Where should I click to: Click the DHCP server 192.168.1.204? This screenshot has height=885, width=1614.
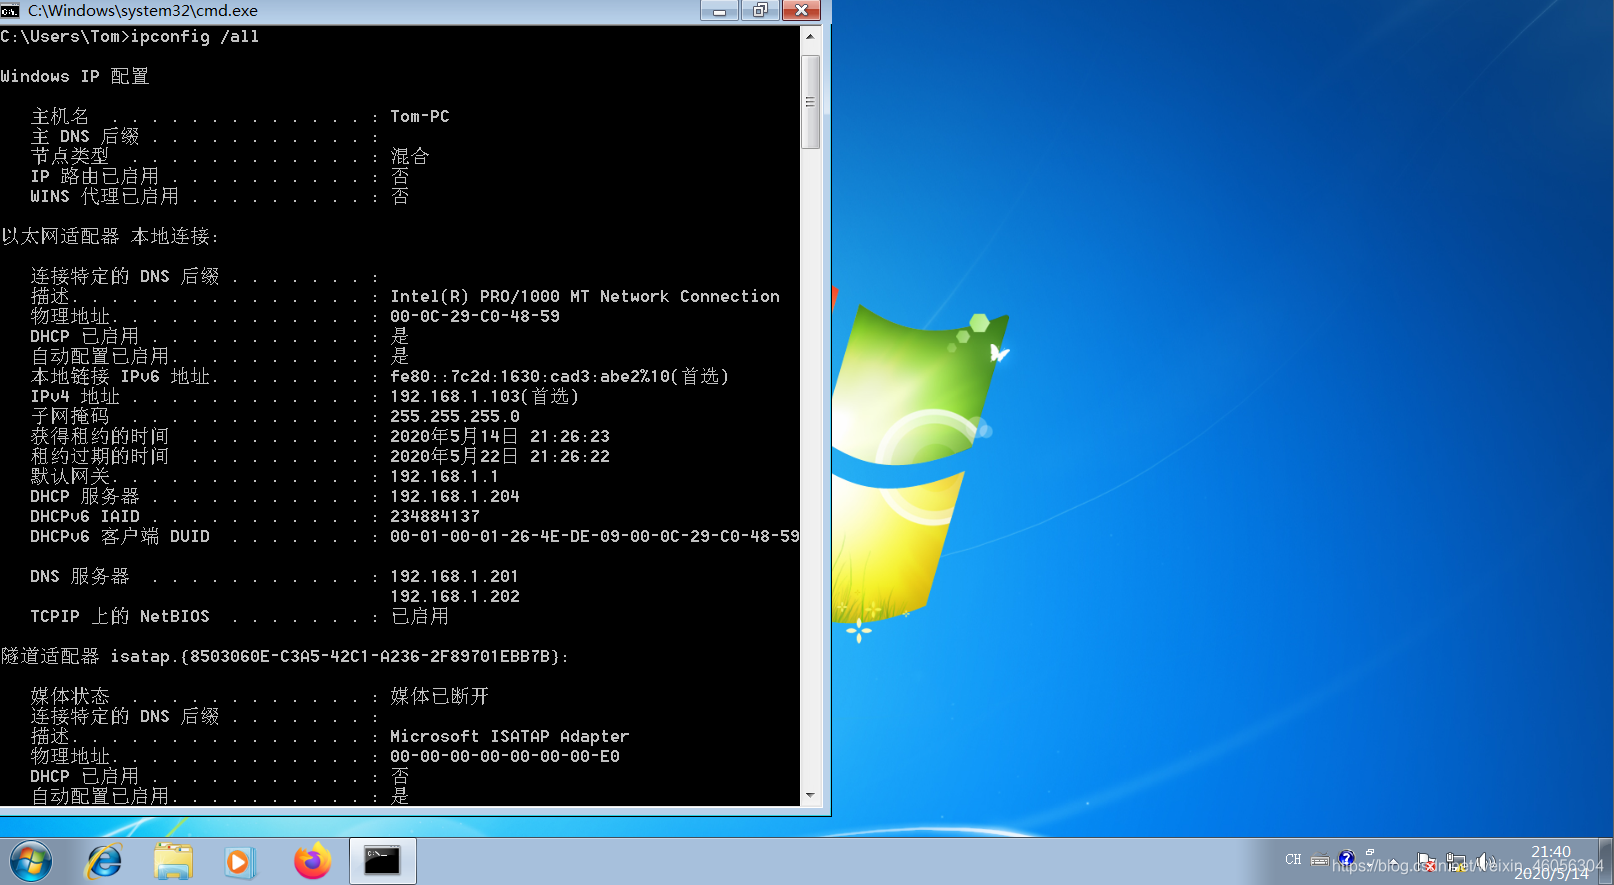point(455,497)
